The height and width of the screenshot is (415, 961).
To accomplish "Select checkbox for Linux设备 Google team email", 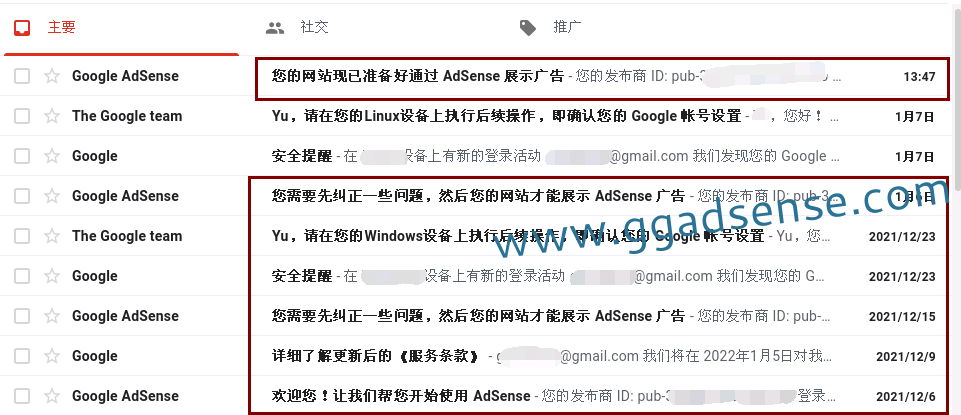I will (22, 116).
